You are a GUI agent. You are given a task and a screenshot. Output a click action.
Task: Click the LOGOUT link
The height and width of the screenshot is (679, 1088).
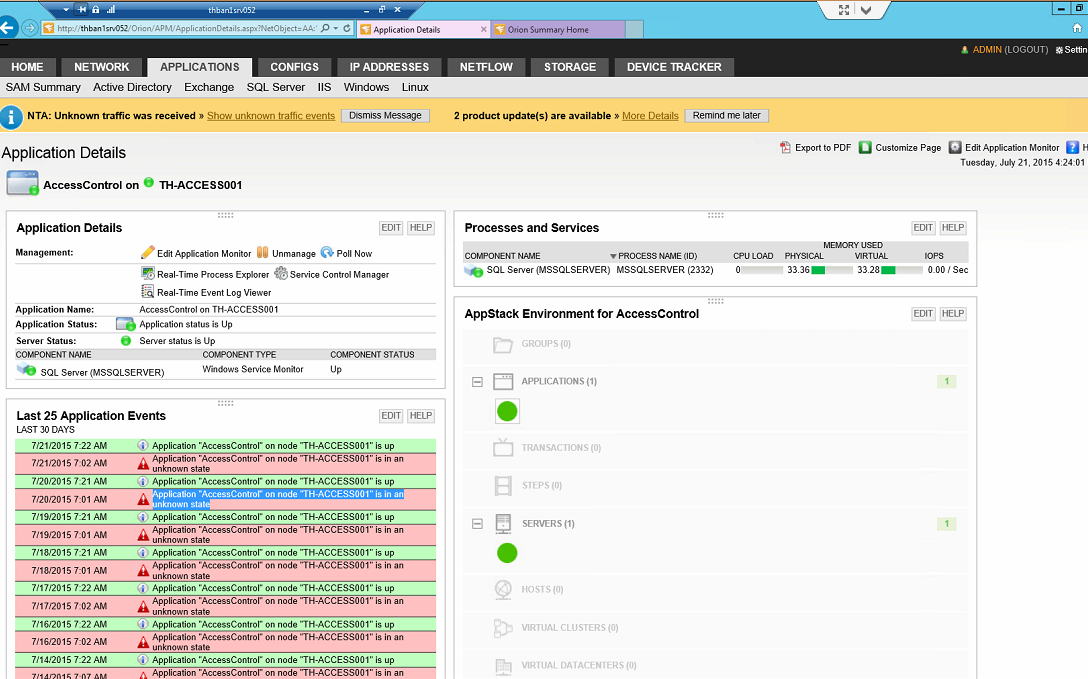[x=1026, y=50]
